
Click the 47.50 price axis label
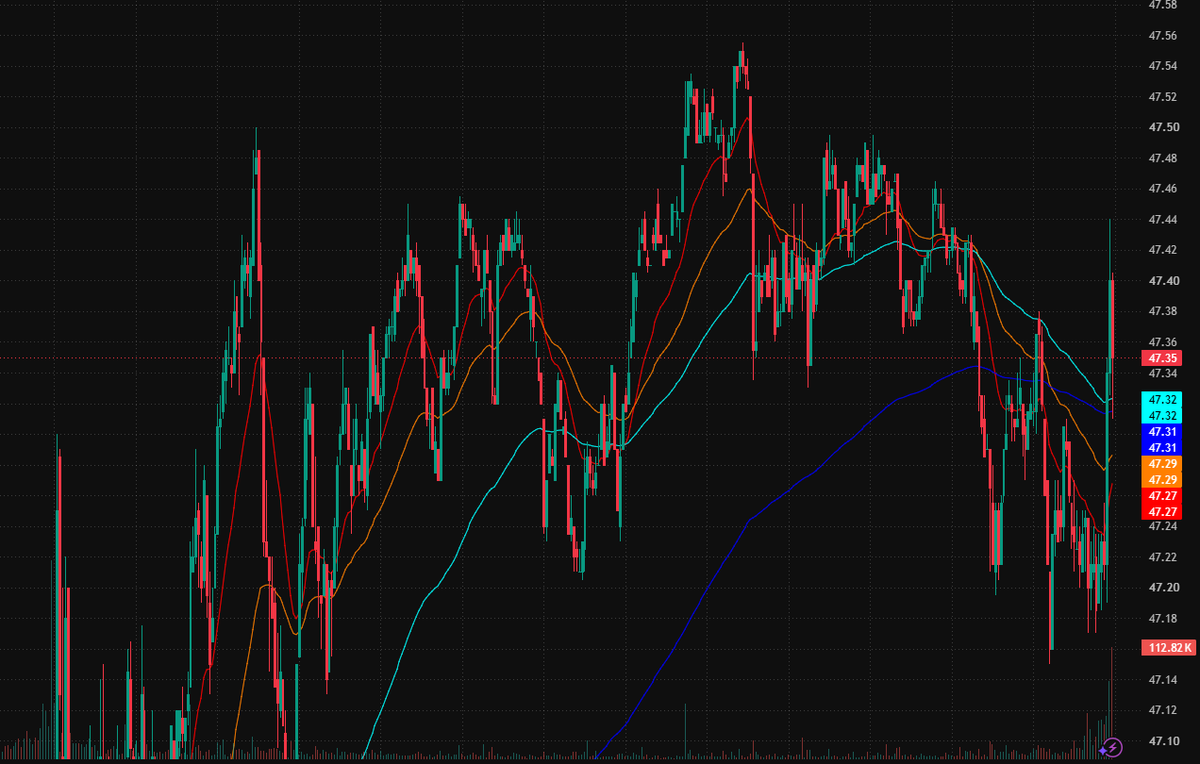tap(1162, 128)
